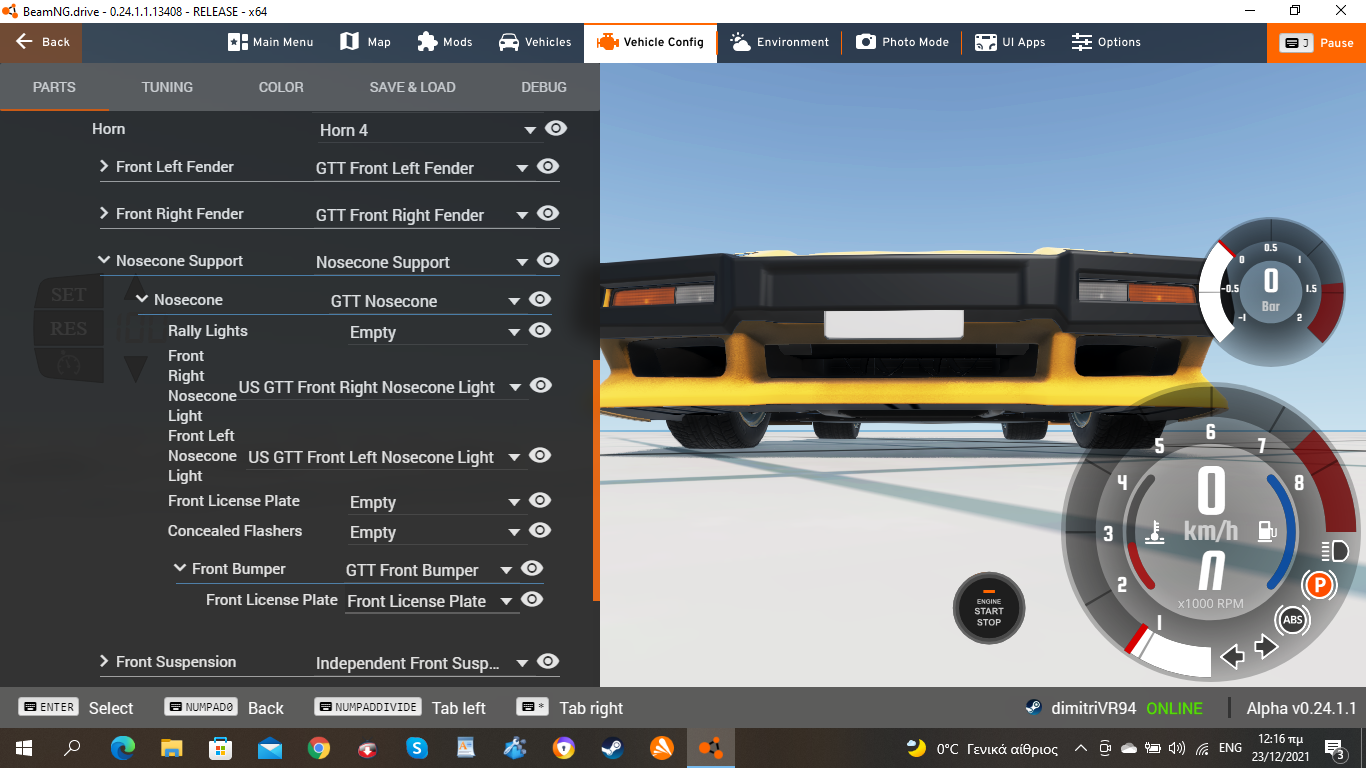Hide the Front Right Fender part
The width and height of the screenshot is (1366, 768).
(x=548, y=214)
